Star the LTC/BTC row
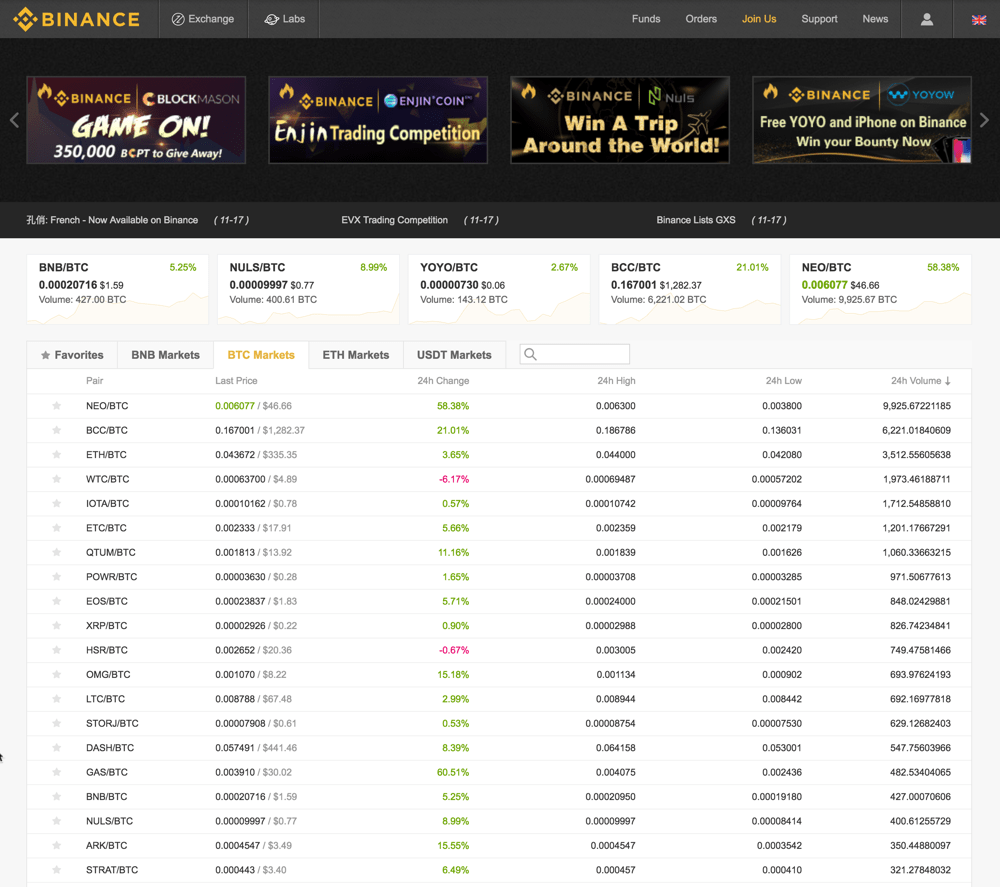1000x887 pixels. [x=57, y=699]
